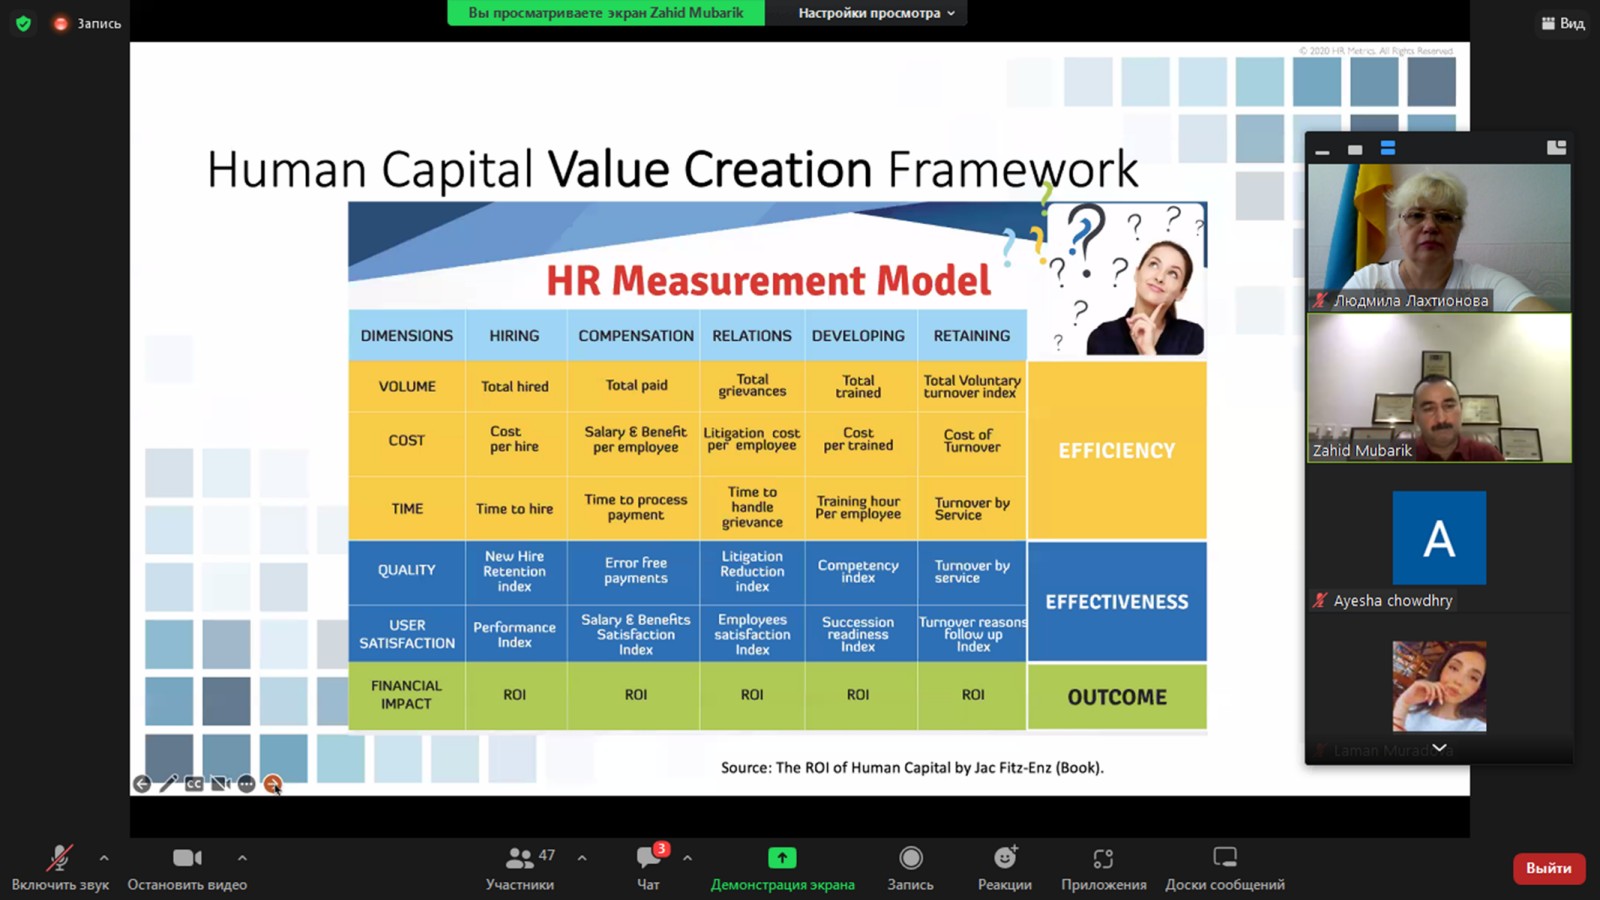Expand video options arrow beside camera

click(242, 858)
